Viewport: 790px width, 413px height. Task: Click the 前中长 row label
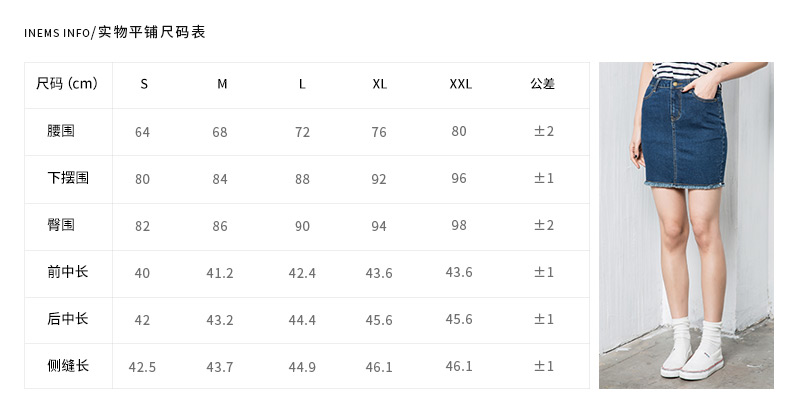[68, 272]
